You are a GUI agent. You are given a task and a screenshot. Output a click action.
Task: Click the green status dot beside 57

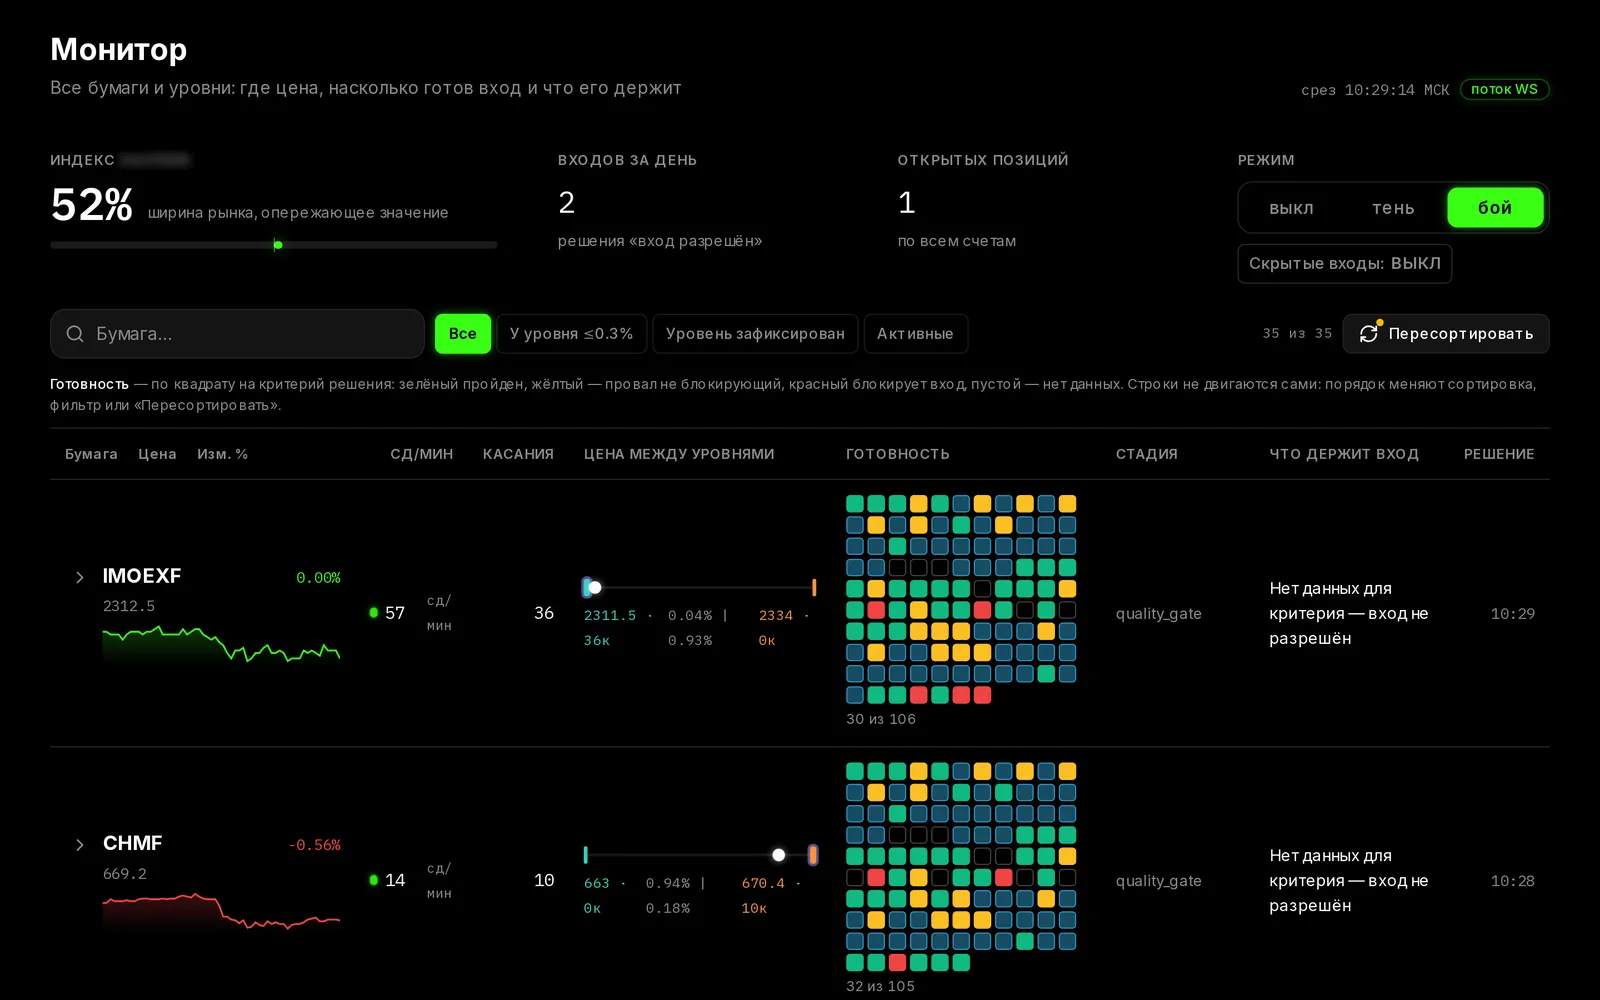click(374, 613)
